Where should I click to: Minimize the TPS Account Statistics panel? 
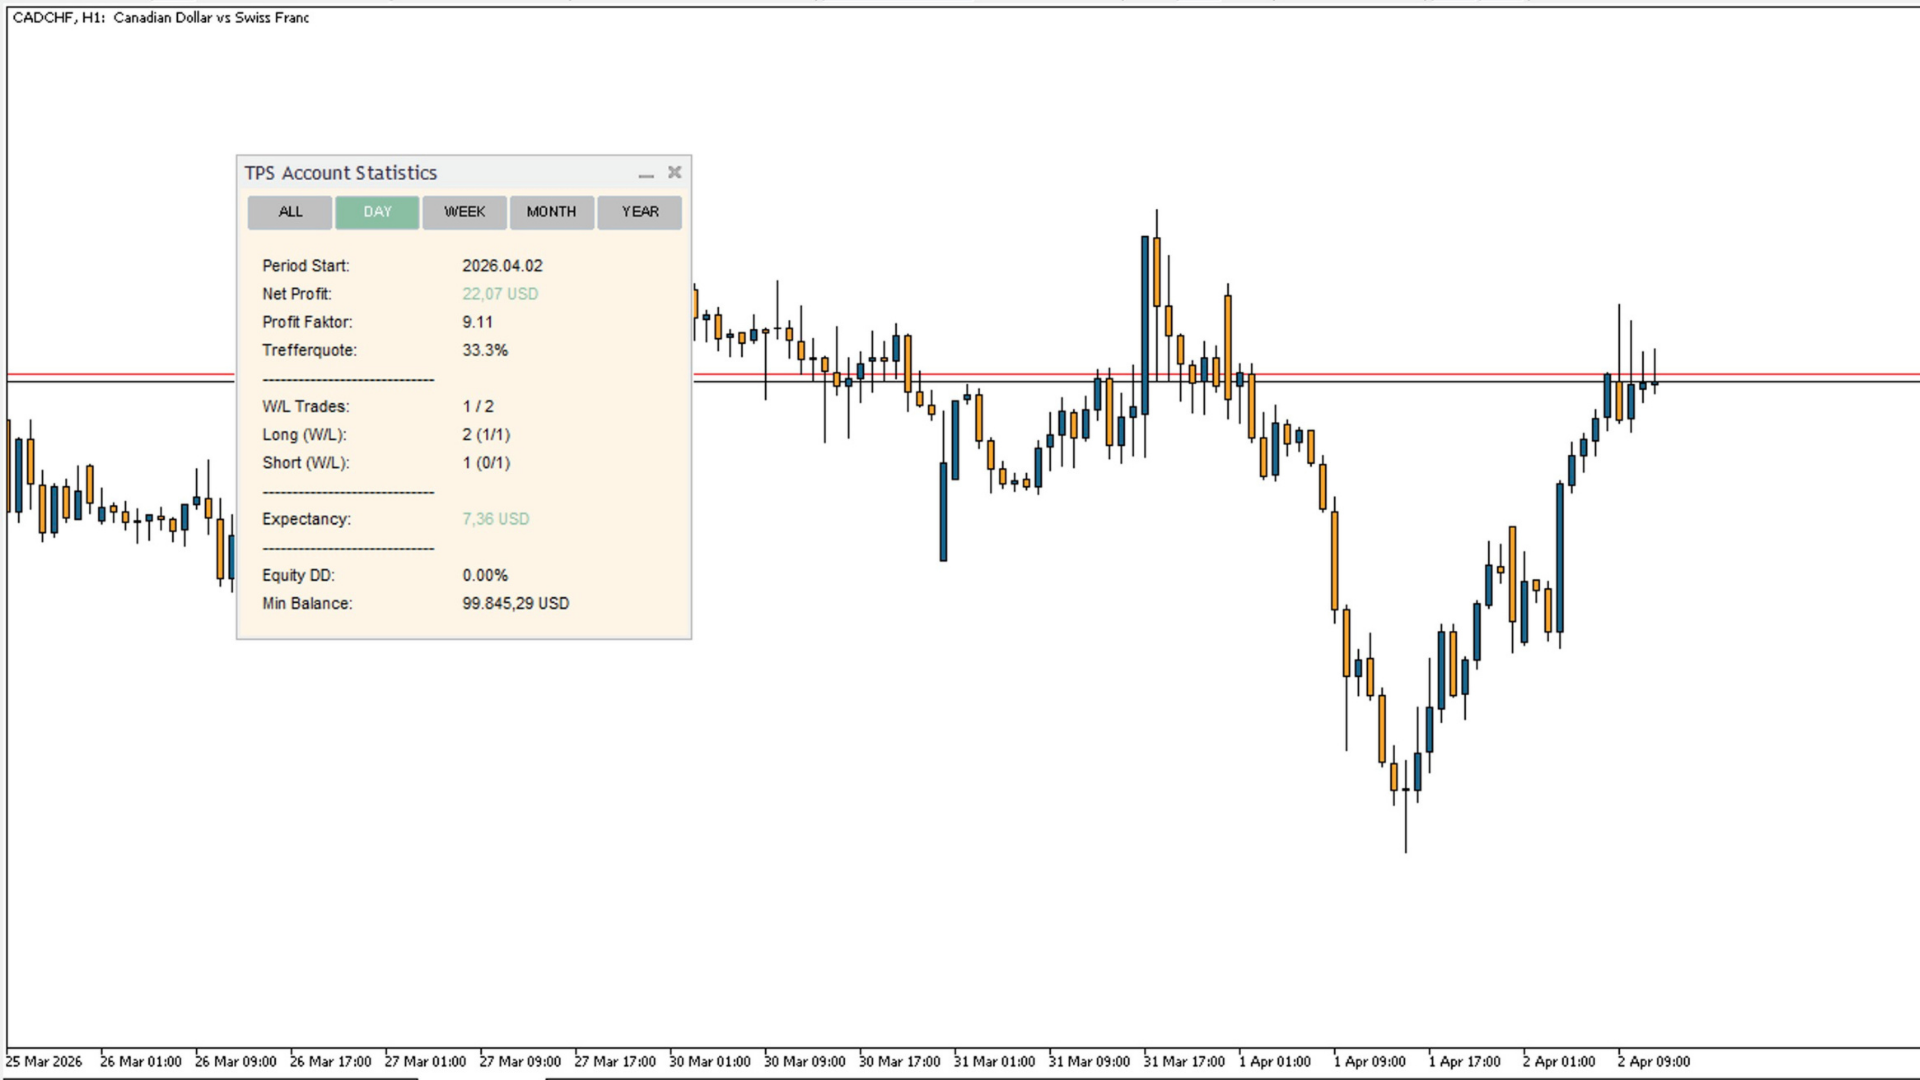(646, 174)
